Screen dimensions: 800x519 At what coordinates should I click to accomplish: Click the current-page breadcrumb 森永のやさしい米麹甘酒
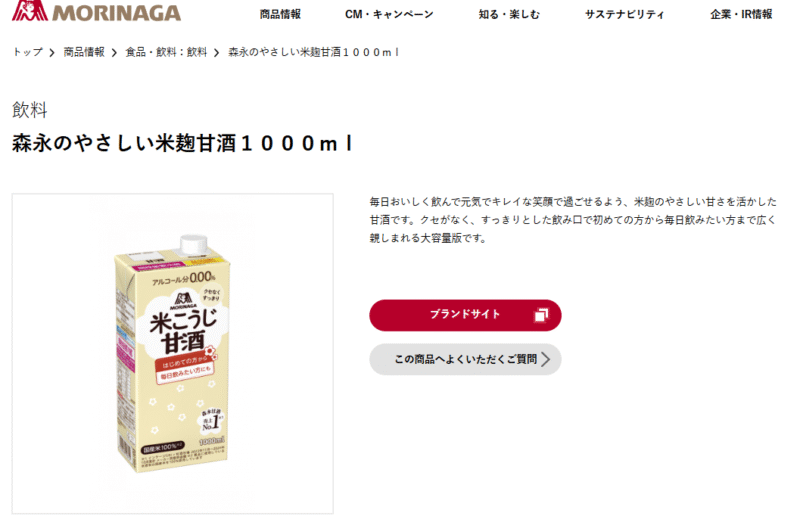click(313, 52)
